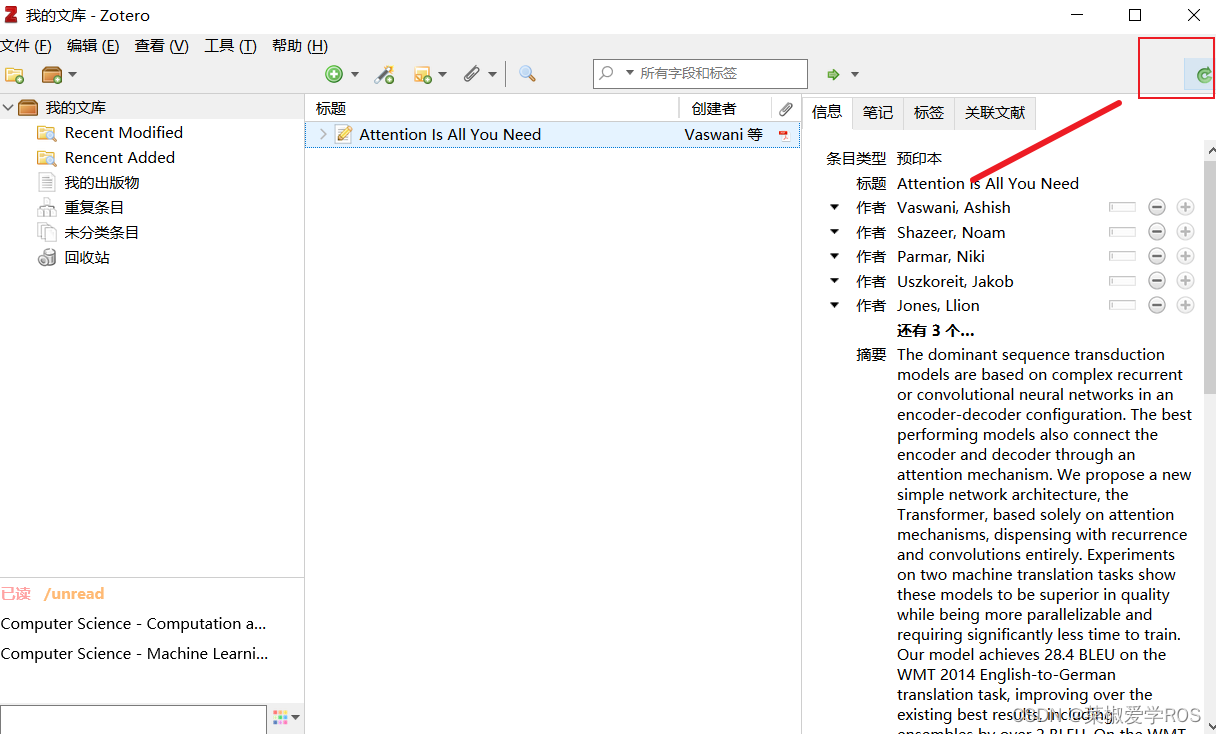This screenshot has height=734, width=1216.
Task: Remove author Vaswani, Ashish with minus icon
Action: point(1157,207)
